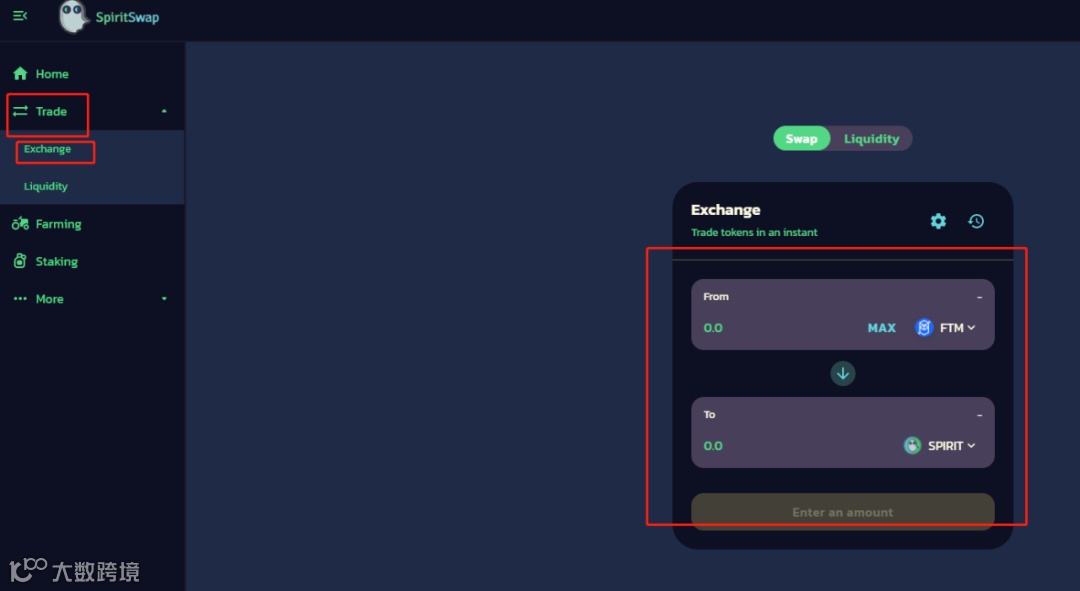Click the SPIRIT token icon
1080x591 pixels.
[x=912, y=446]
